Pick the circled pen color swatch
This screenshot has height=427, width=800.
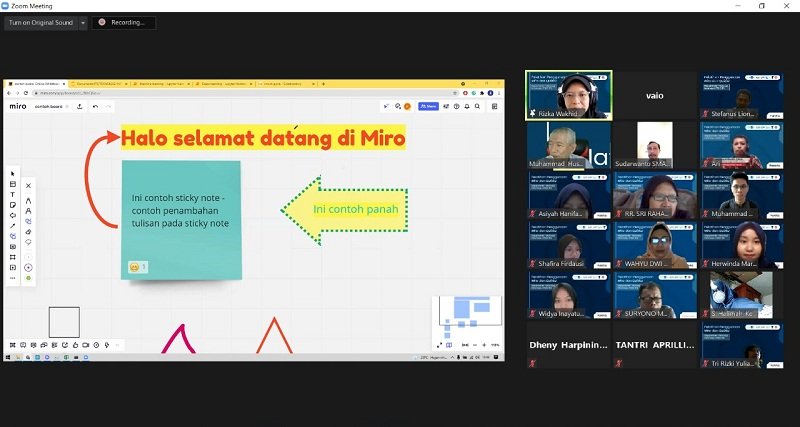[x=28, y=267]
